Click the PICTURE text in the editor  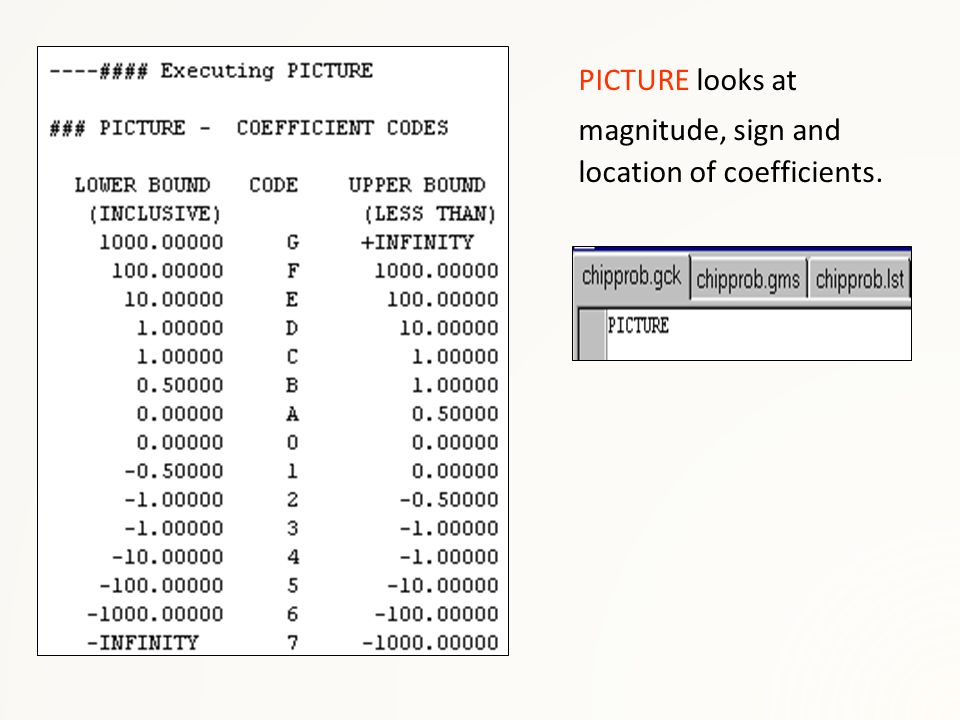point(638,325)
